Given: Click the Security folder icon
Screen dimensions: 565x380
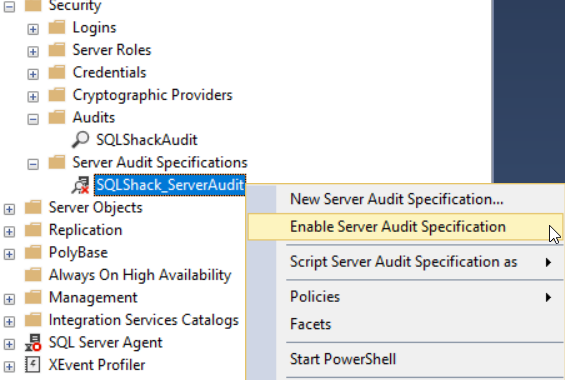Looking at the screenshot, I should 33,5.
